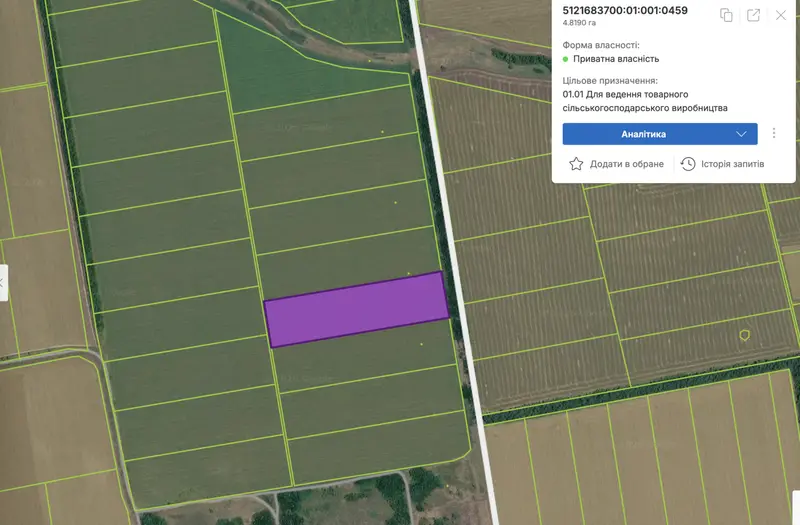Click the 4.8190 га area value
The image size is (800, 525).
click(579, 23)
